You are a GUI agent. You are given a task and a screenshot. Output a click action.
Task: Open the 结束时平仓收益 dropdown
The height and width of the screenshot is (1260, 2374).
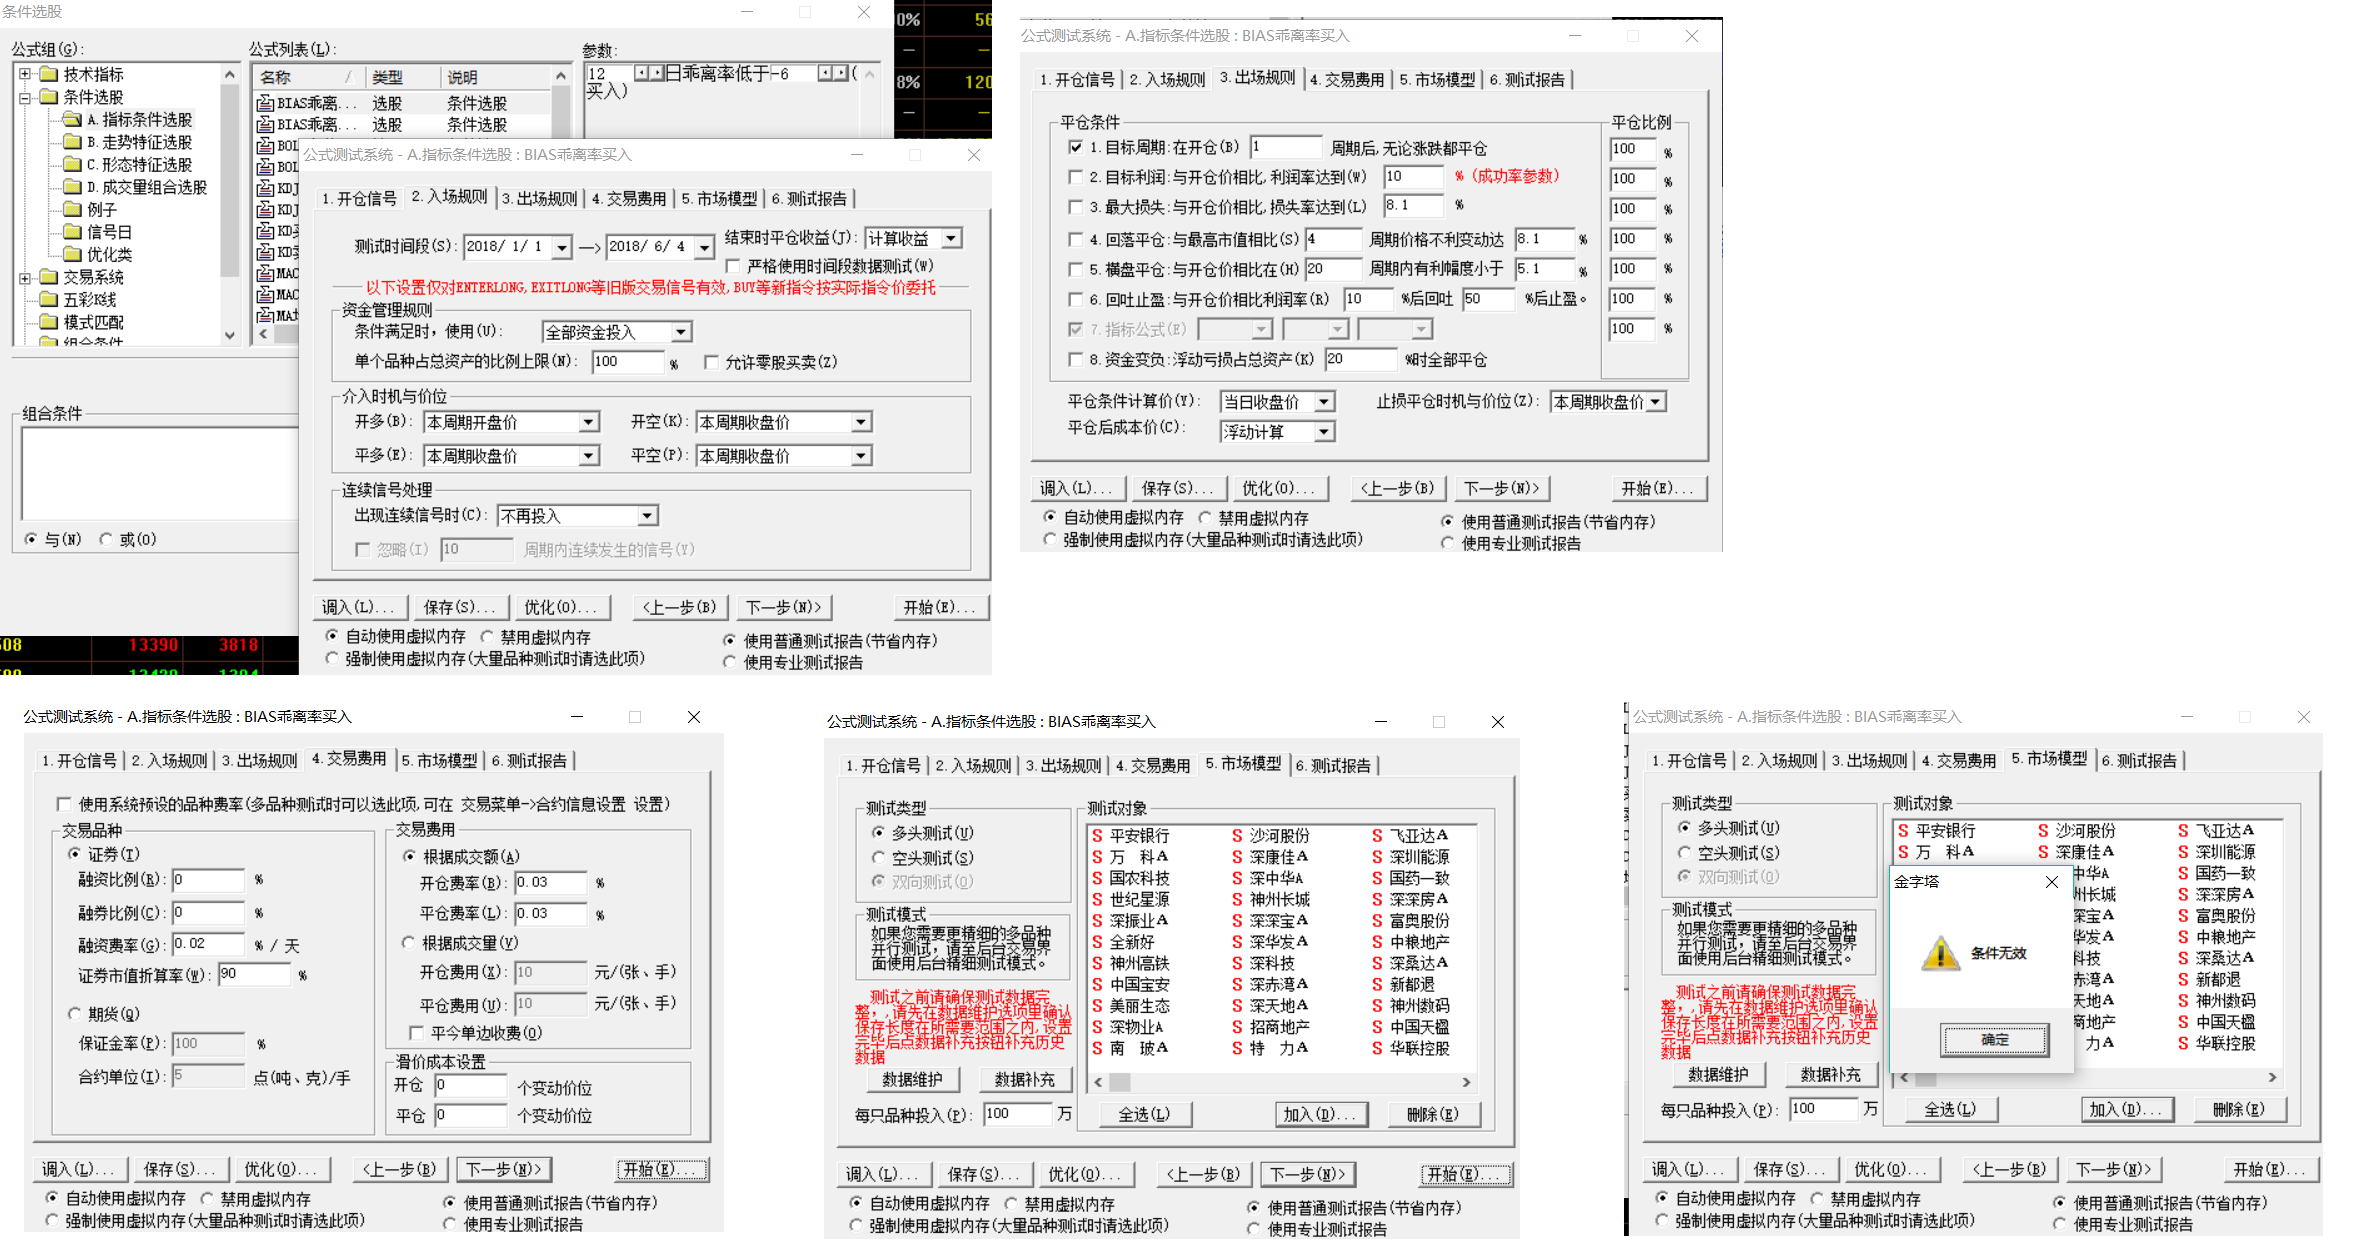[951, 238]
